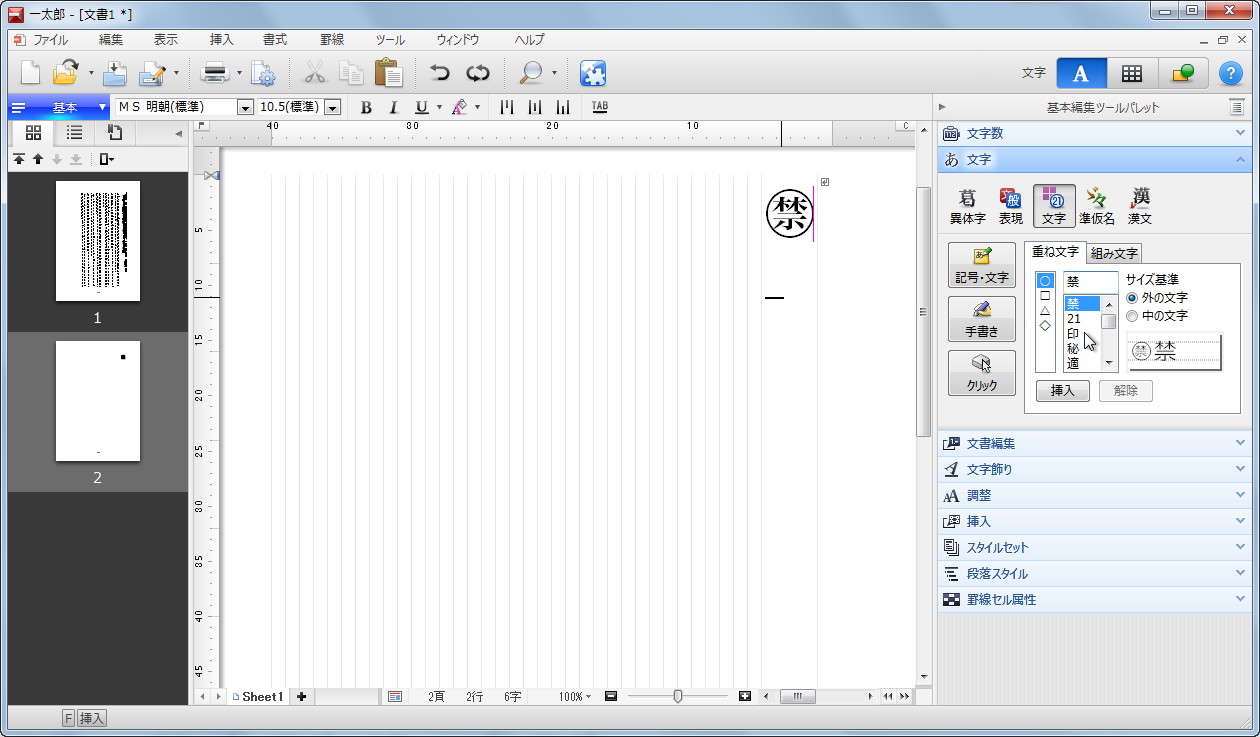Paste from the clipboard icon

click(388, 73)
